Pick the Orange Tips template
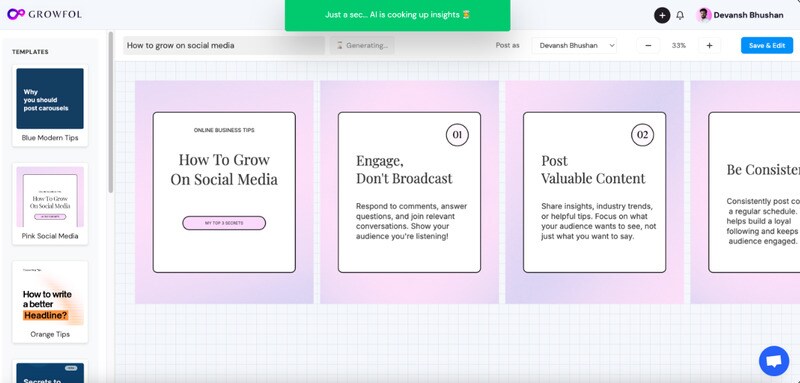This screenshot has height=383, width=800. 50,302
